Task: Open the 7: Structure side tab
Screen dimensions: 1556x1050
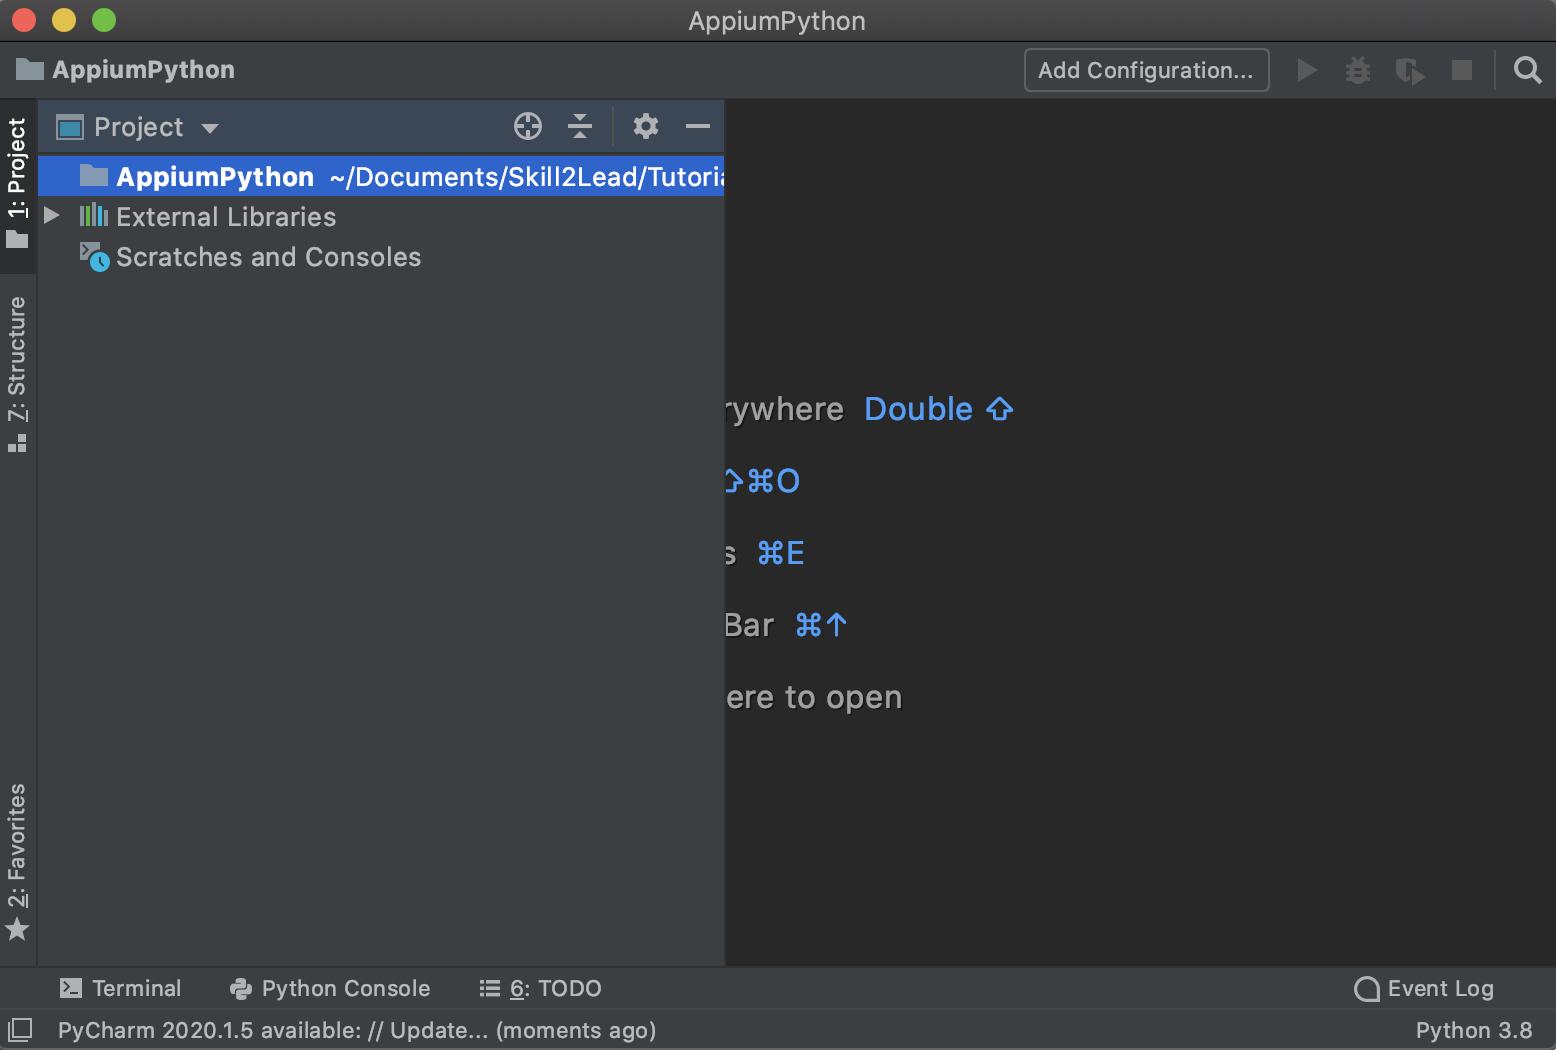Action: point(18,372)
